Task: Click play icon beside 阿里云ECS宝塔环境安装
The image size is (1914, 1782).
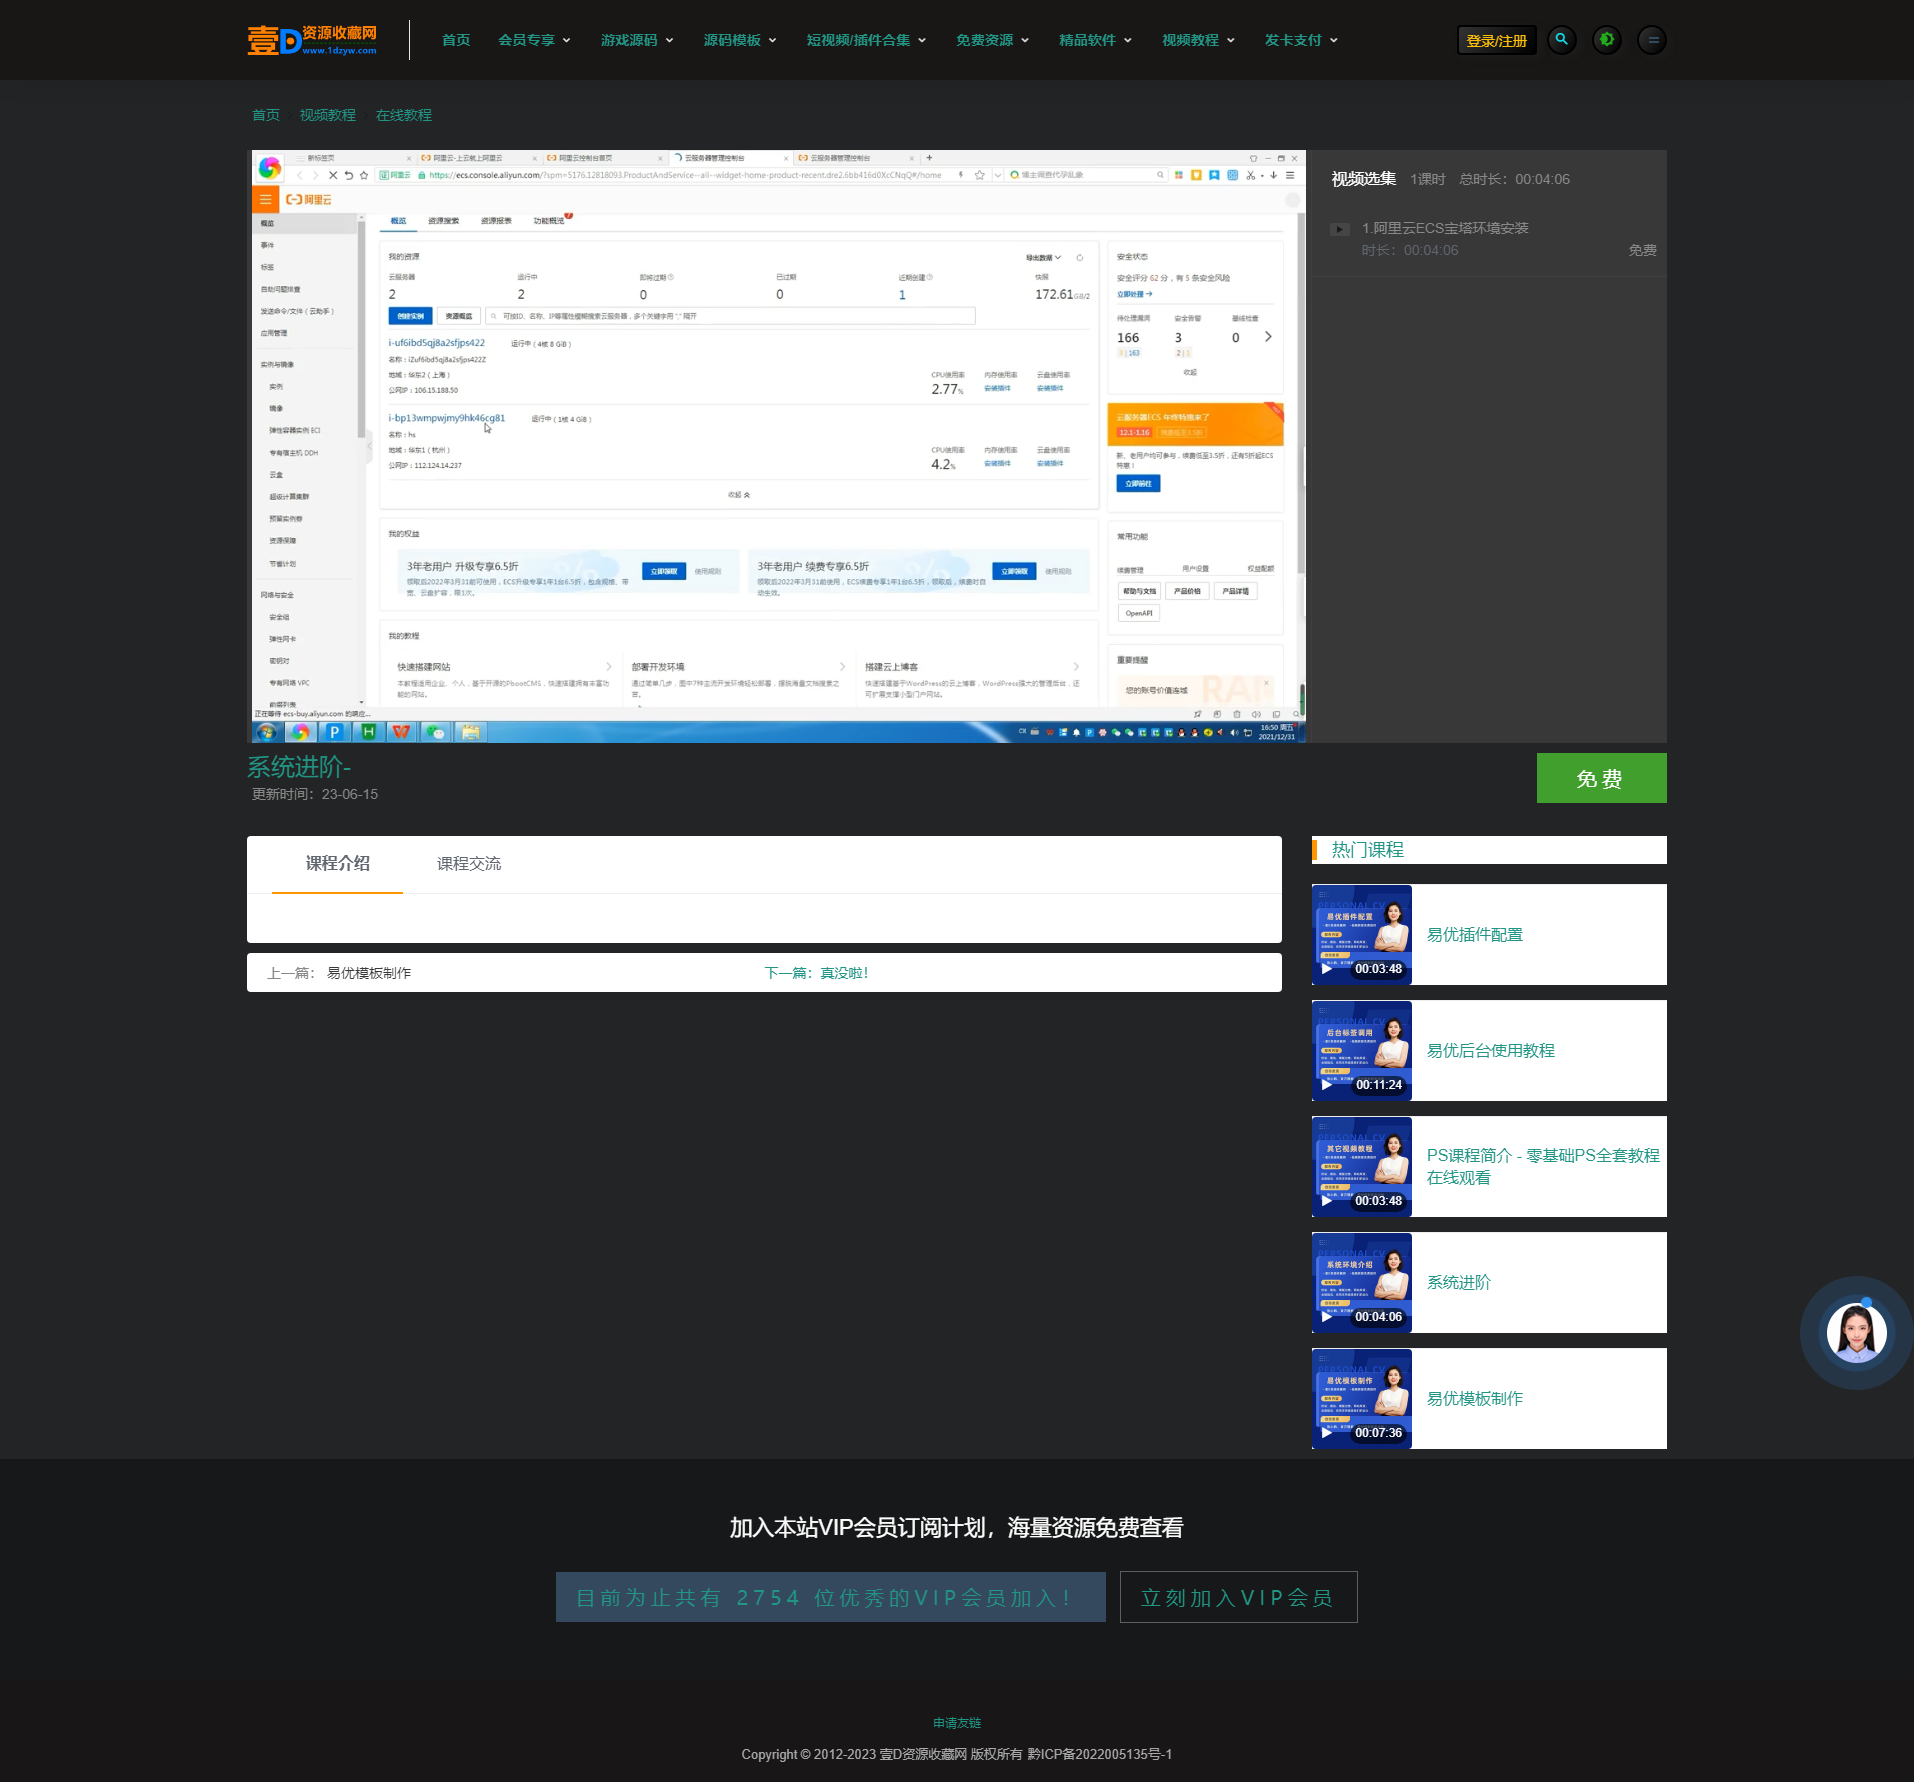Action: pyautogui.click(x=1340, y=229)
